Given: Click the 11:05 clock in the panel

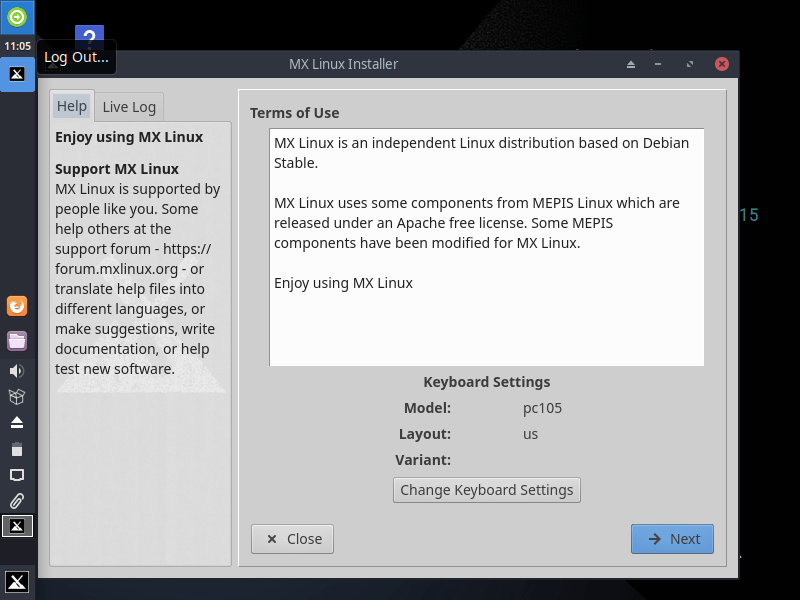Looking at the screenshot, I should pyautogui.click(x=17, y=46).
